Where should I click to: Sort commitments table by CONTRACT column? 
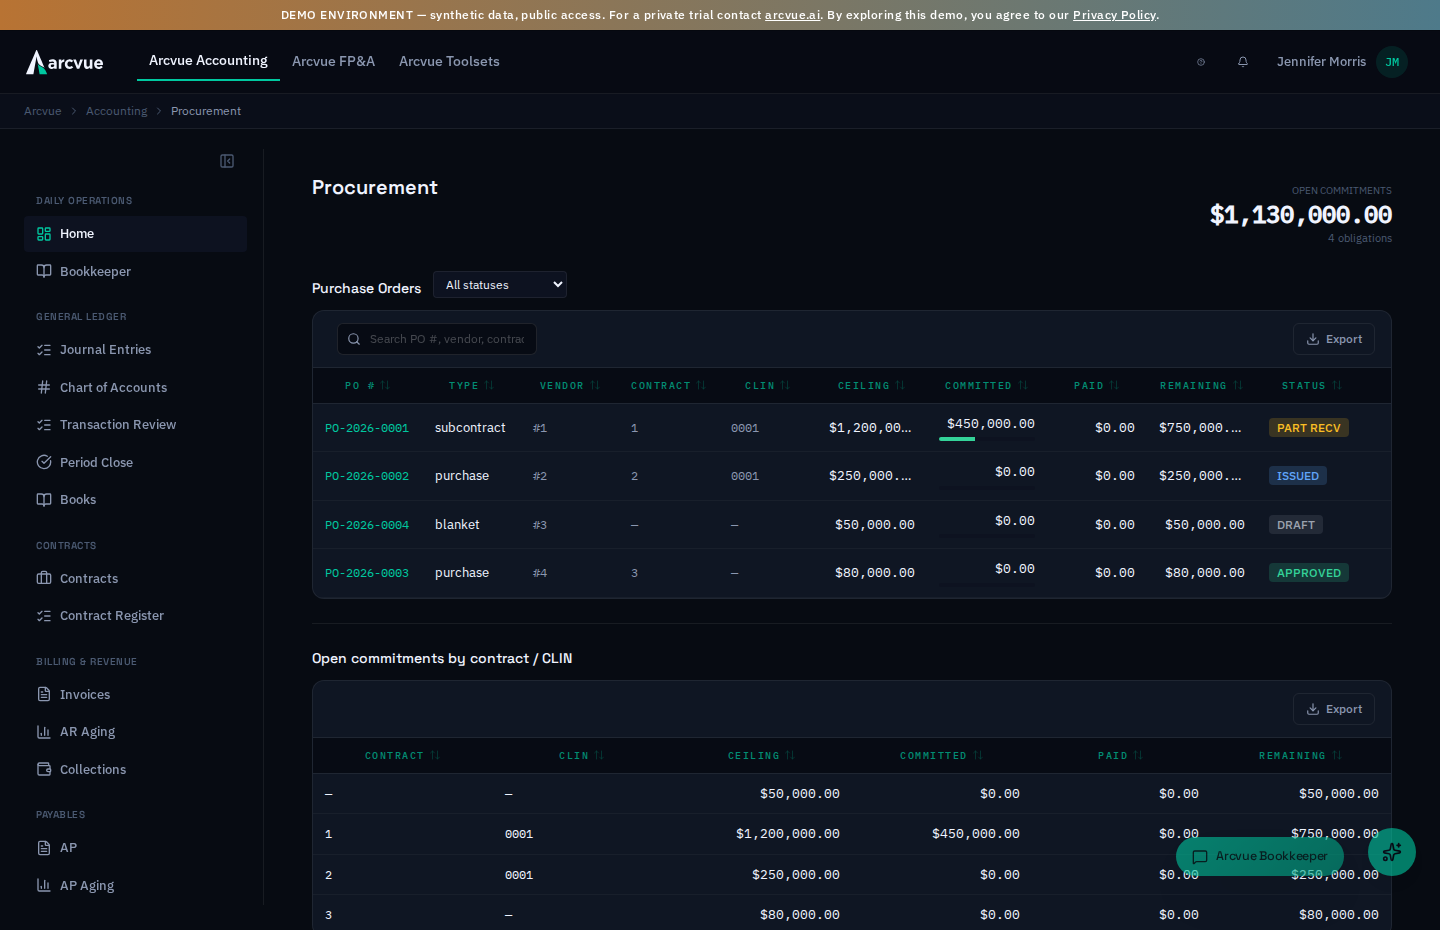click(x=402, y=756)
